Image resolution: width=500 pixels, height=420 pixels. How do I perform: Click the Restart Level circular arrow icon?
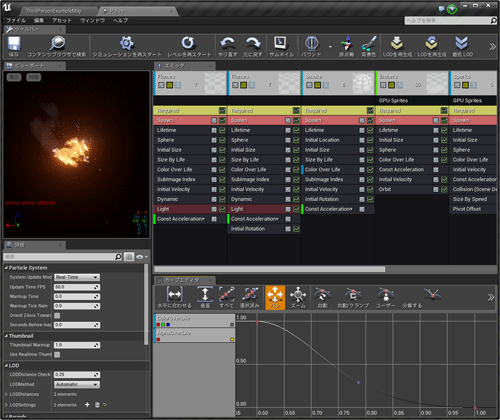click(x=188, y=43)
